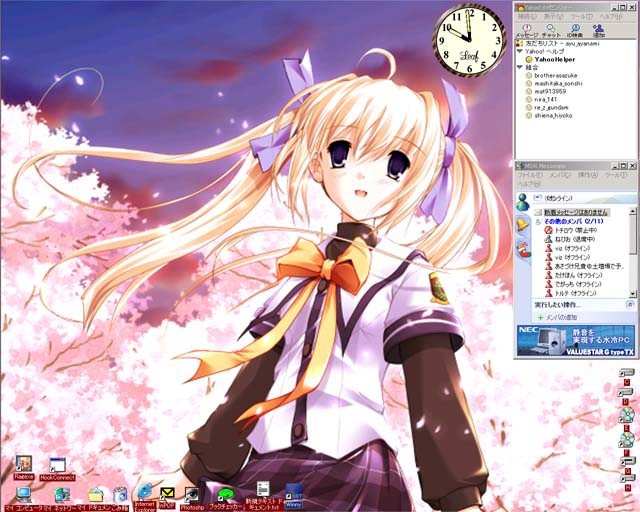The image size is (640, 512).
Task: Open the HookConnect desktop shortcut
Action: (x=57, y=467)
